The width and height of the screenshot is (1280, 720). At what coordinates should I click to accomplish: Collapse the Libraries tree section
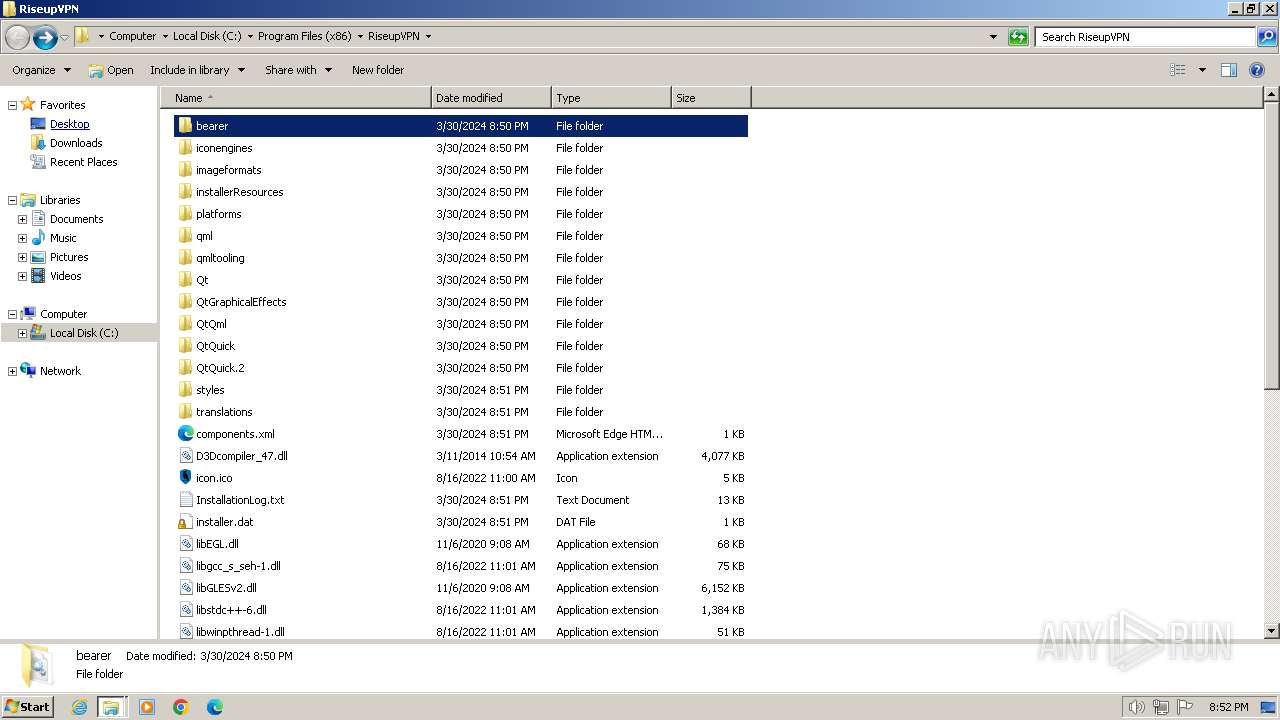click(x=12, y=200)
